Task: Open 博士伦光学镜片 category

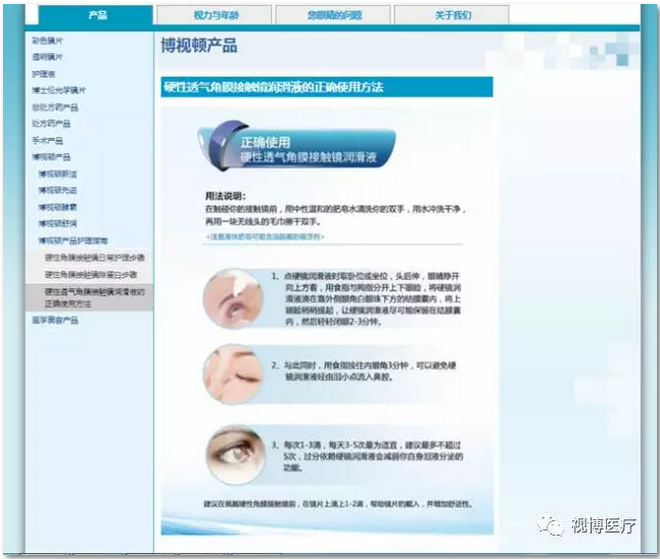Action: click(58, 90)
